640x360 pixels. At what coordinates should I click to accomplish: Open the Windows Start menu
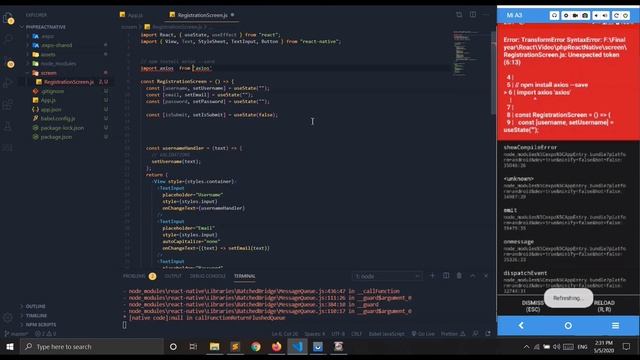coord(10,347)
